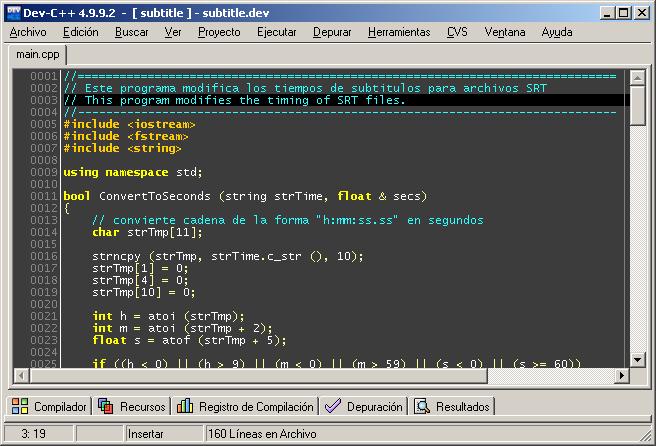Click the Dev-C++ icon in the title bar
Screen dimensions: 656x446
(x=12, y=12)
